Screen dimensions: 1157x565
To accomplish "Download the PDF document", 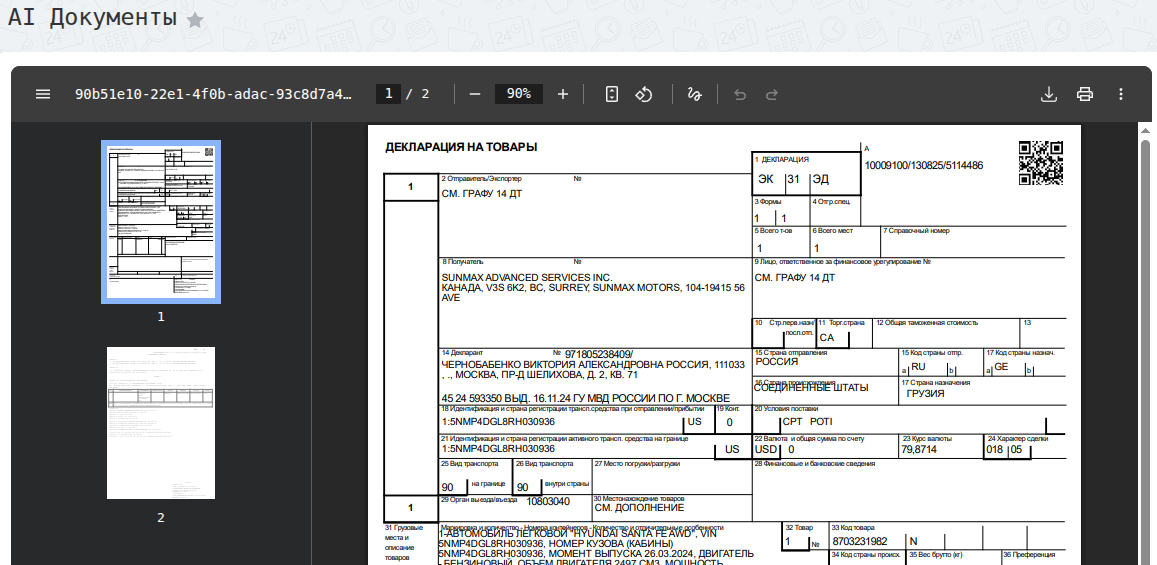I will point(1049,94).
